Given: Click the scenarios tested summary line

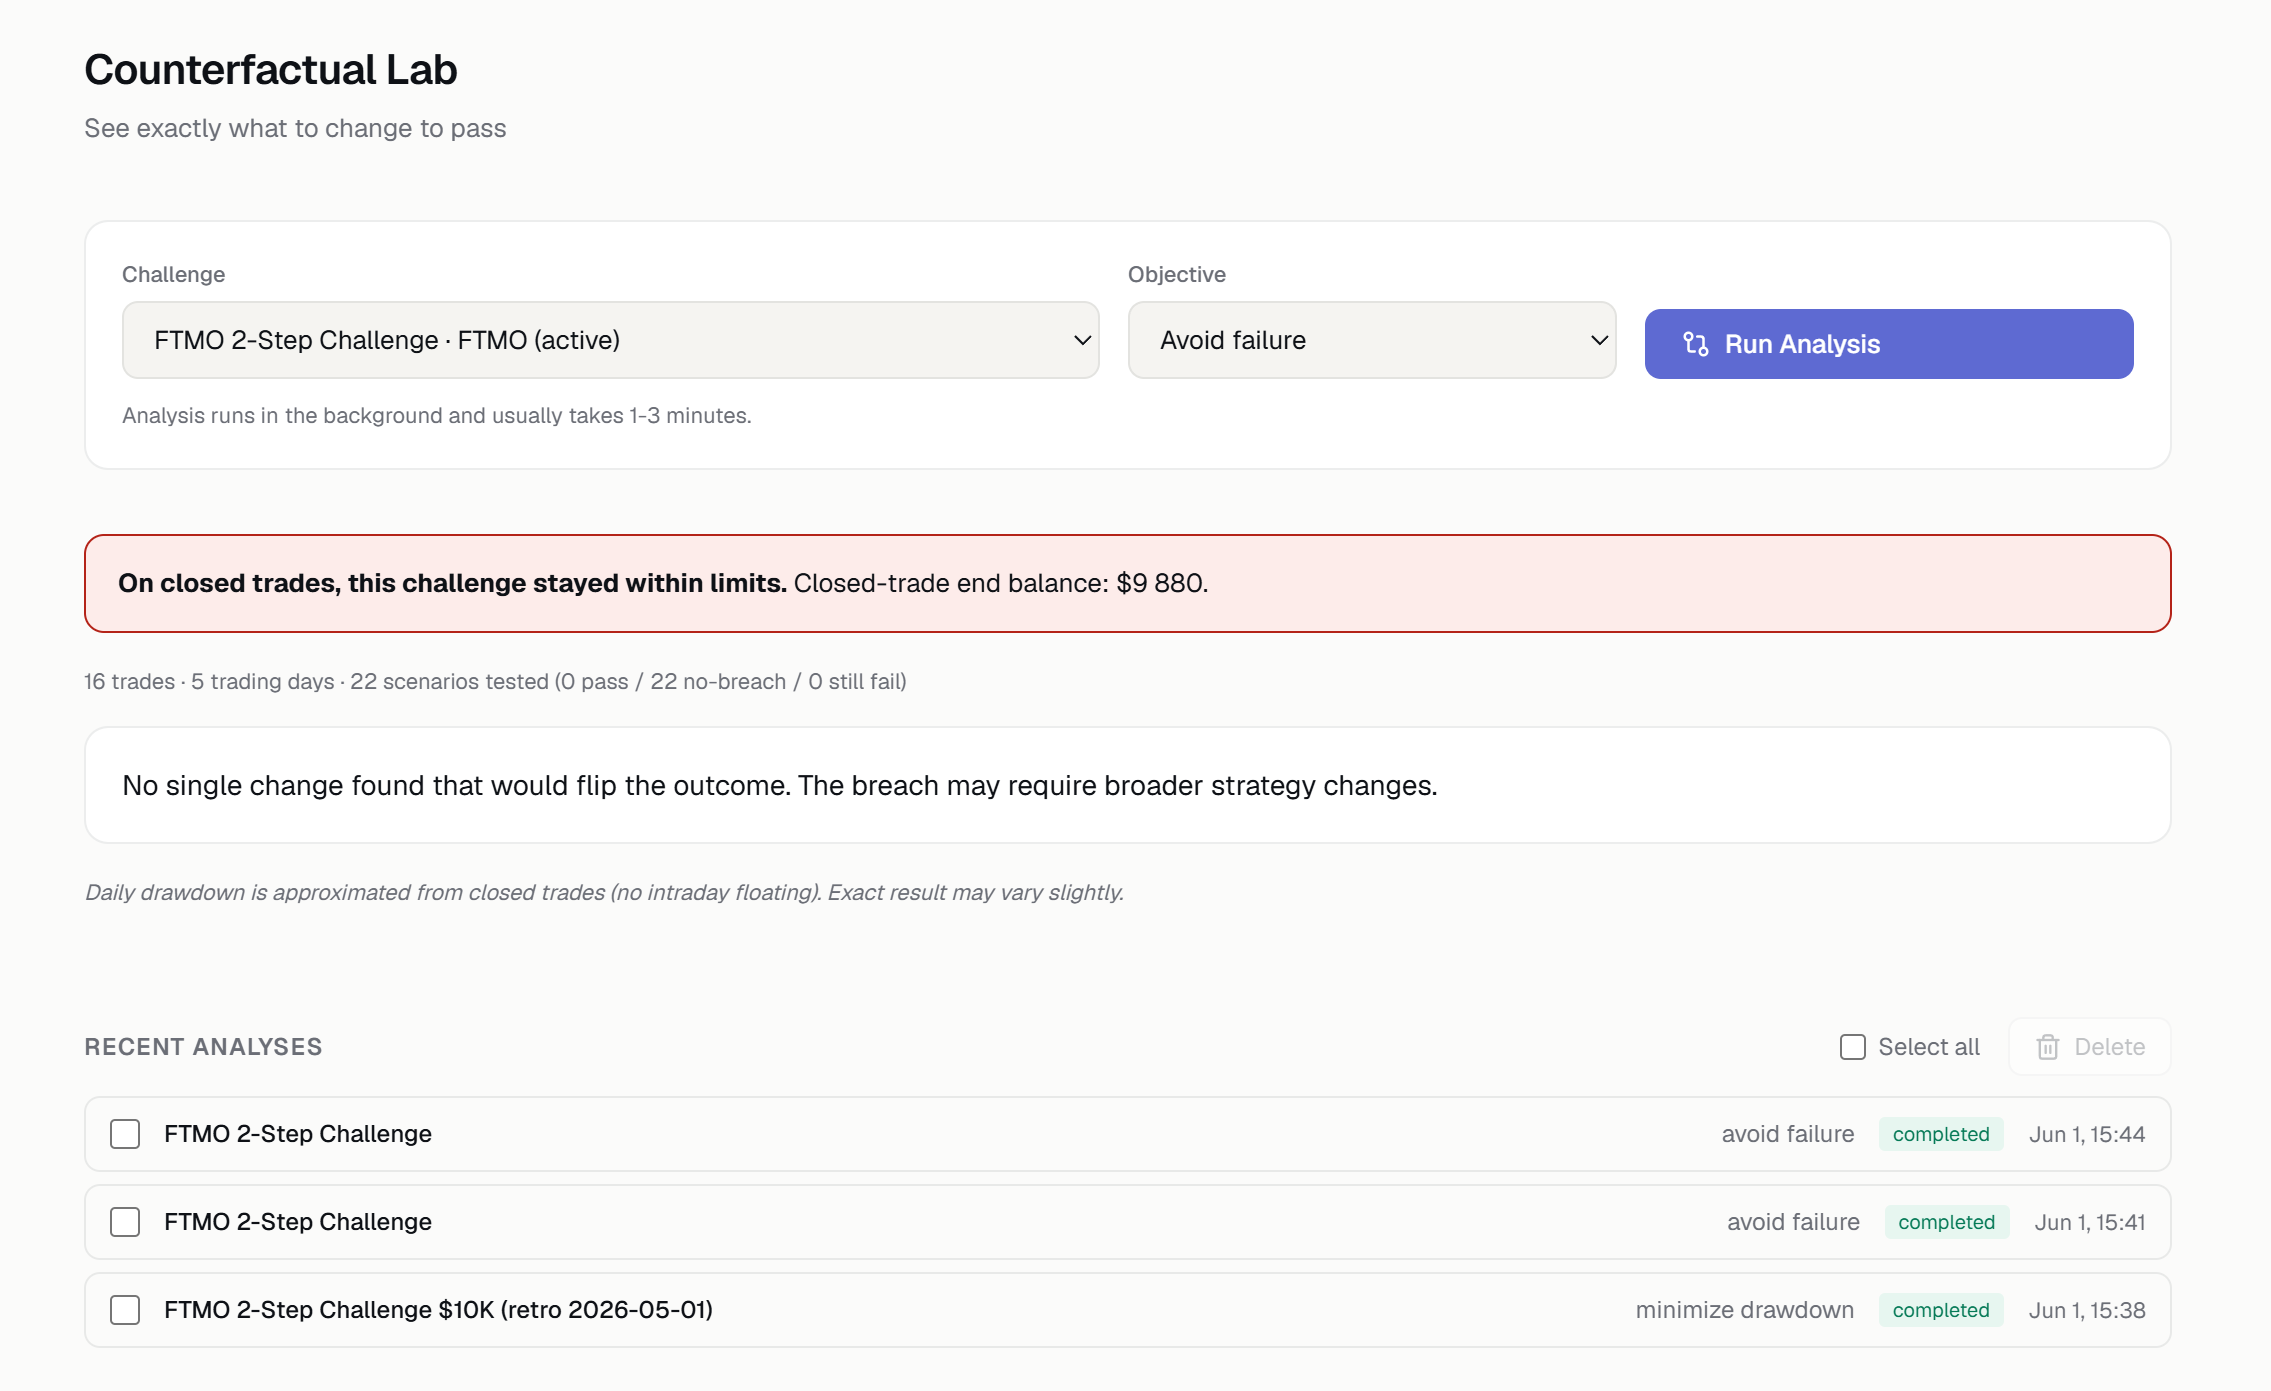Looking at the screenshot, I should (495, 681).
